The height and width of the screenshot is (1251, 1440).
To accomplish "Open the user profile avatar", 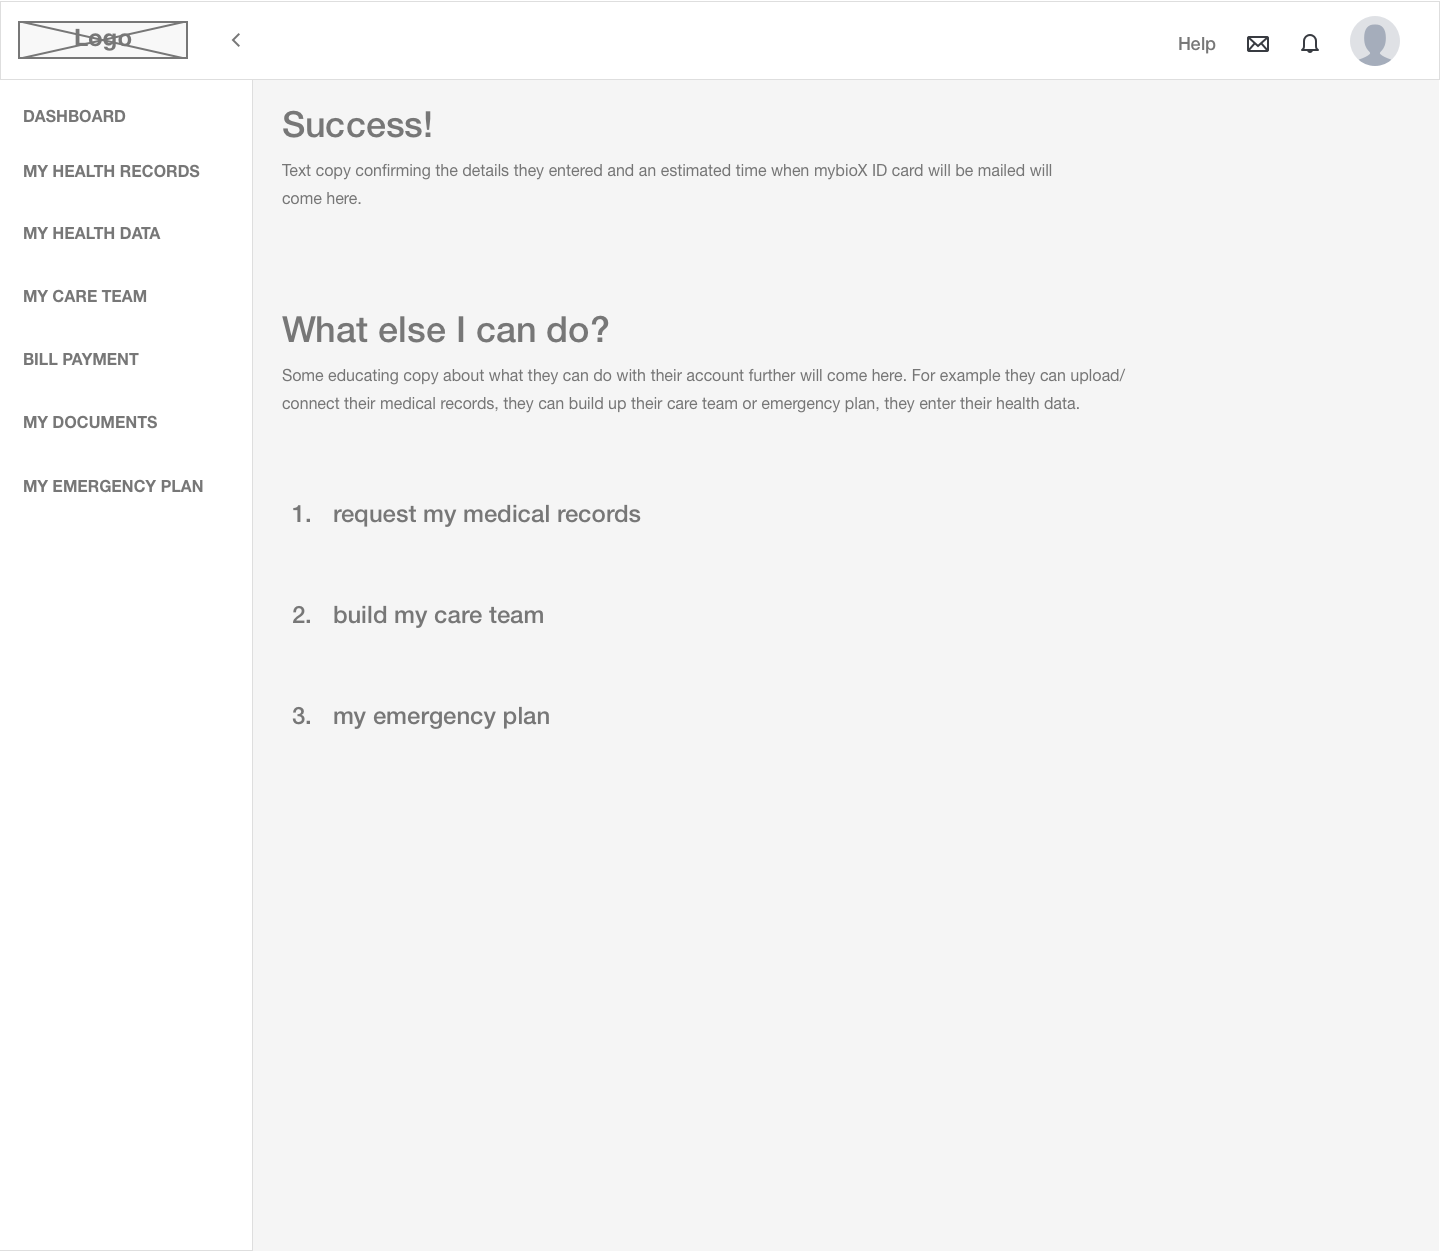I will tap(1374, 41).
